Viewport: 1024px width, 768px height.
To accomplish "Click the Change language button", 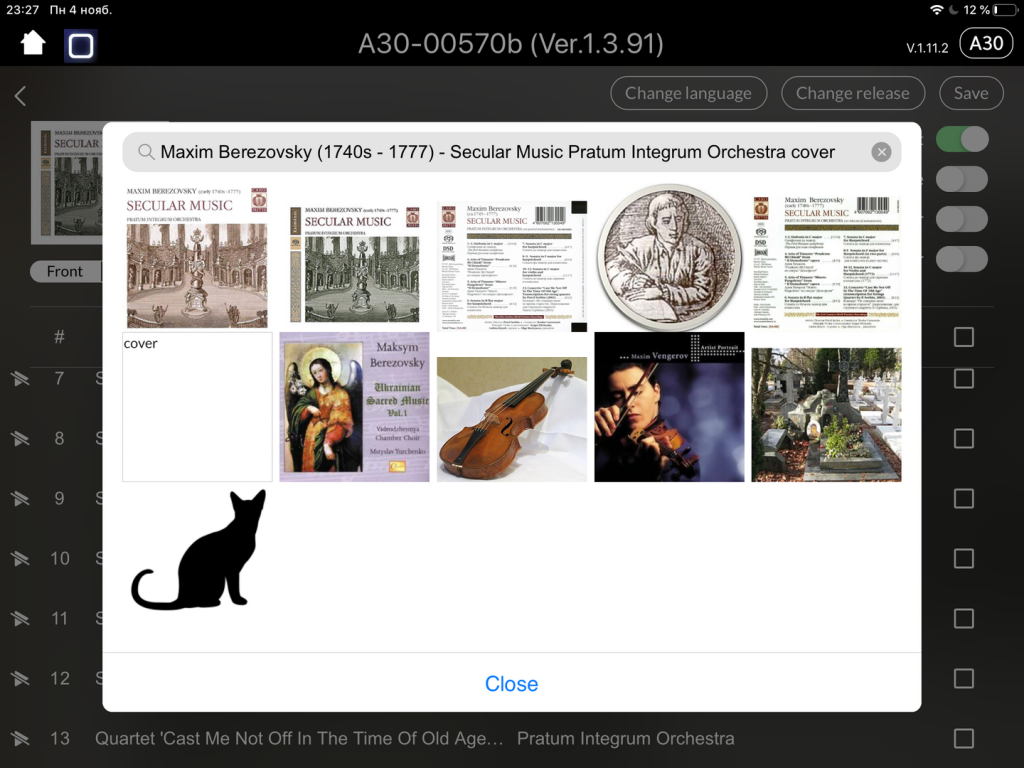I will [688, 93].
